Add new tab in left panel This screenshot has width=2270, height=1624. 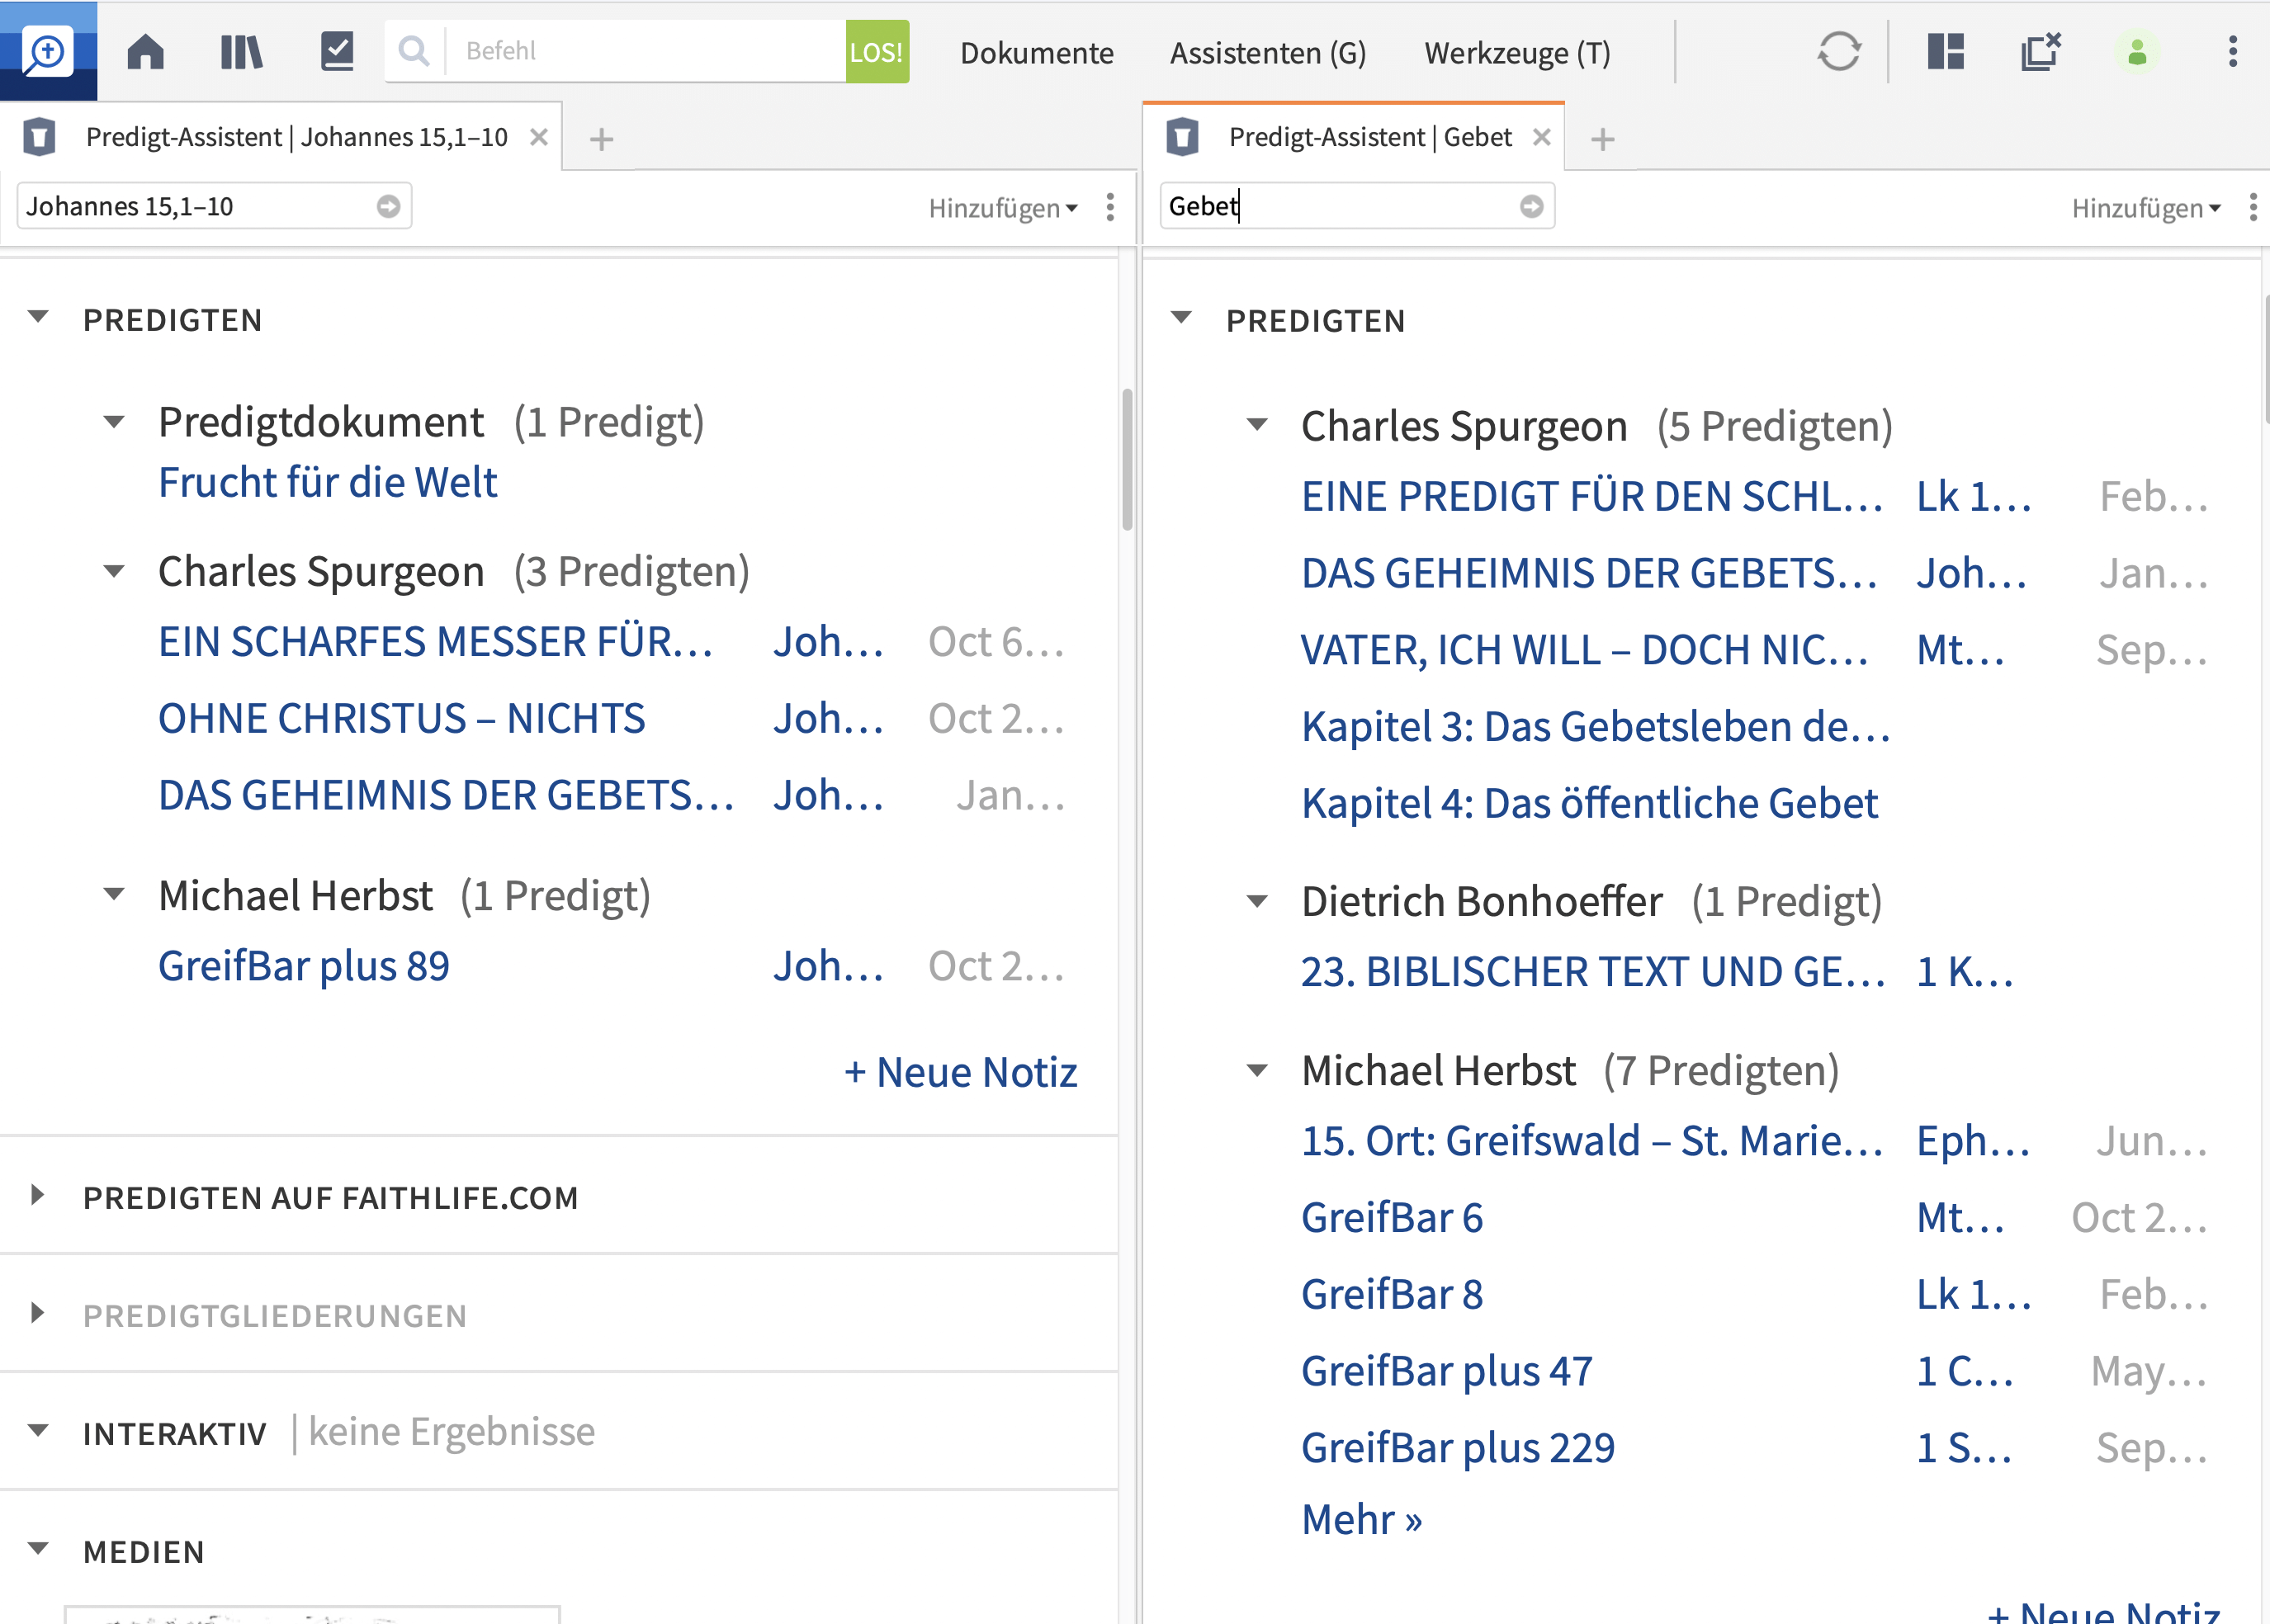601,139
